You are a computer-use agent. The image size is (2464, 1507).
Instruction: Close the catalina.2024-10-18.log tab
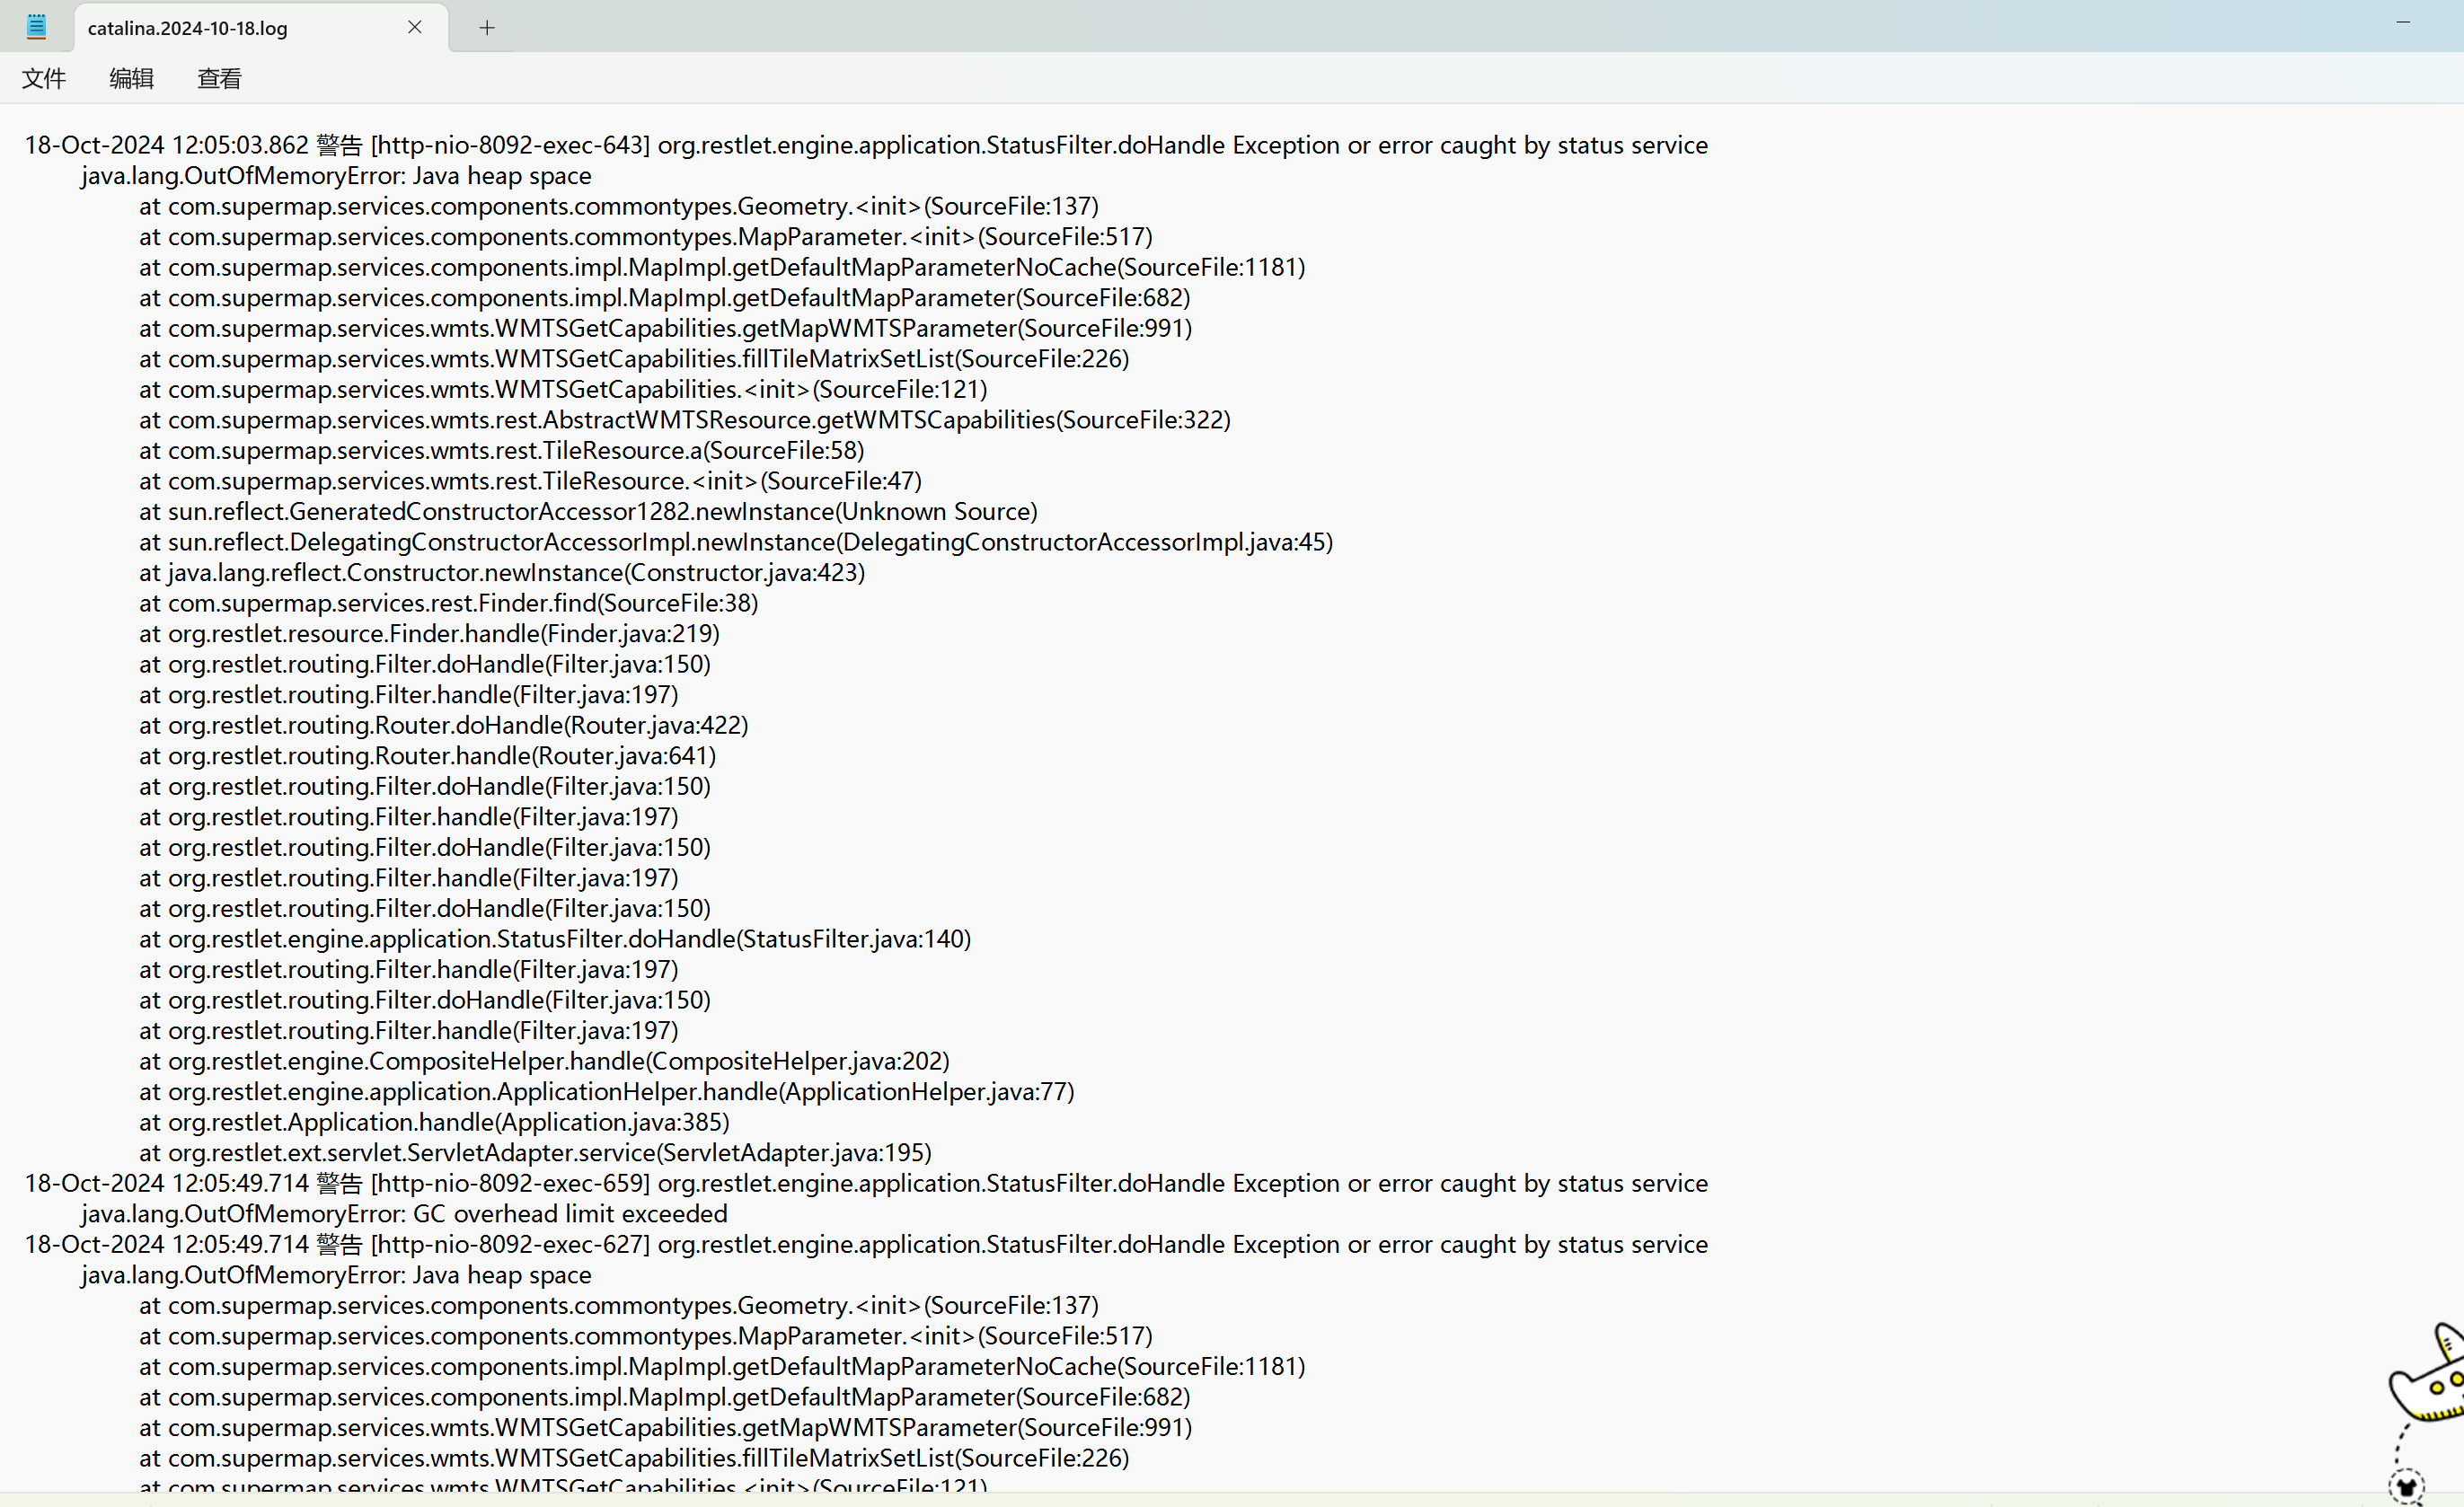(414, 27)
